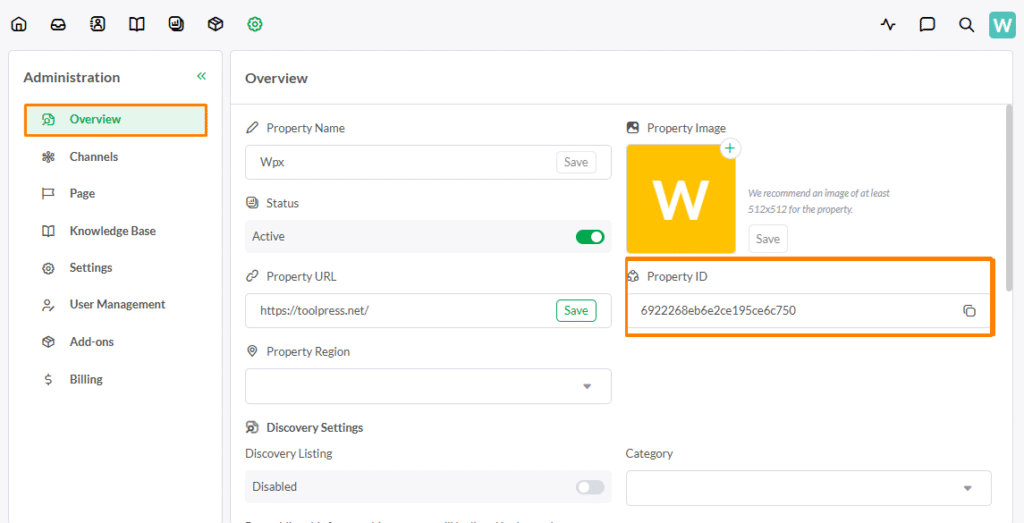
Task: Click the Overview icon in the sidebar
Action: 48,119
